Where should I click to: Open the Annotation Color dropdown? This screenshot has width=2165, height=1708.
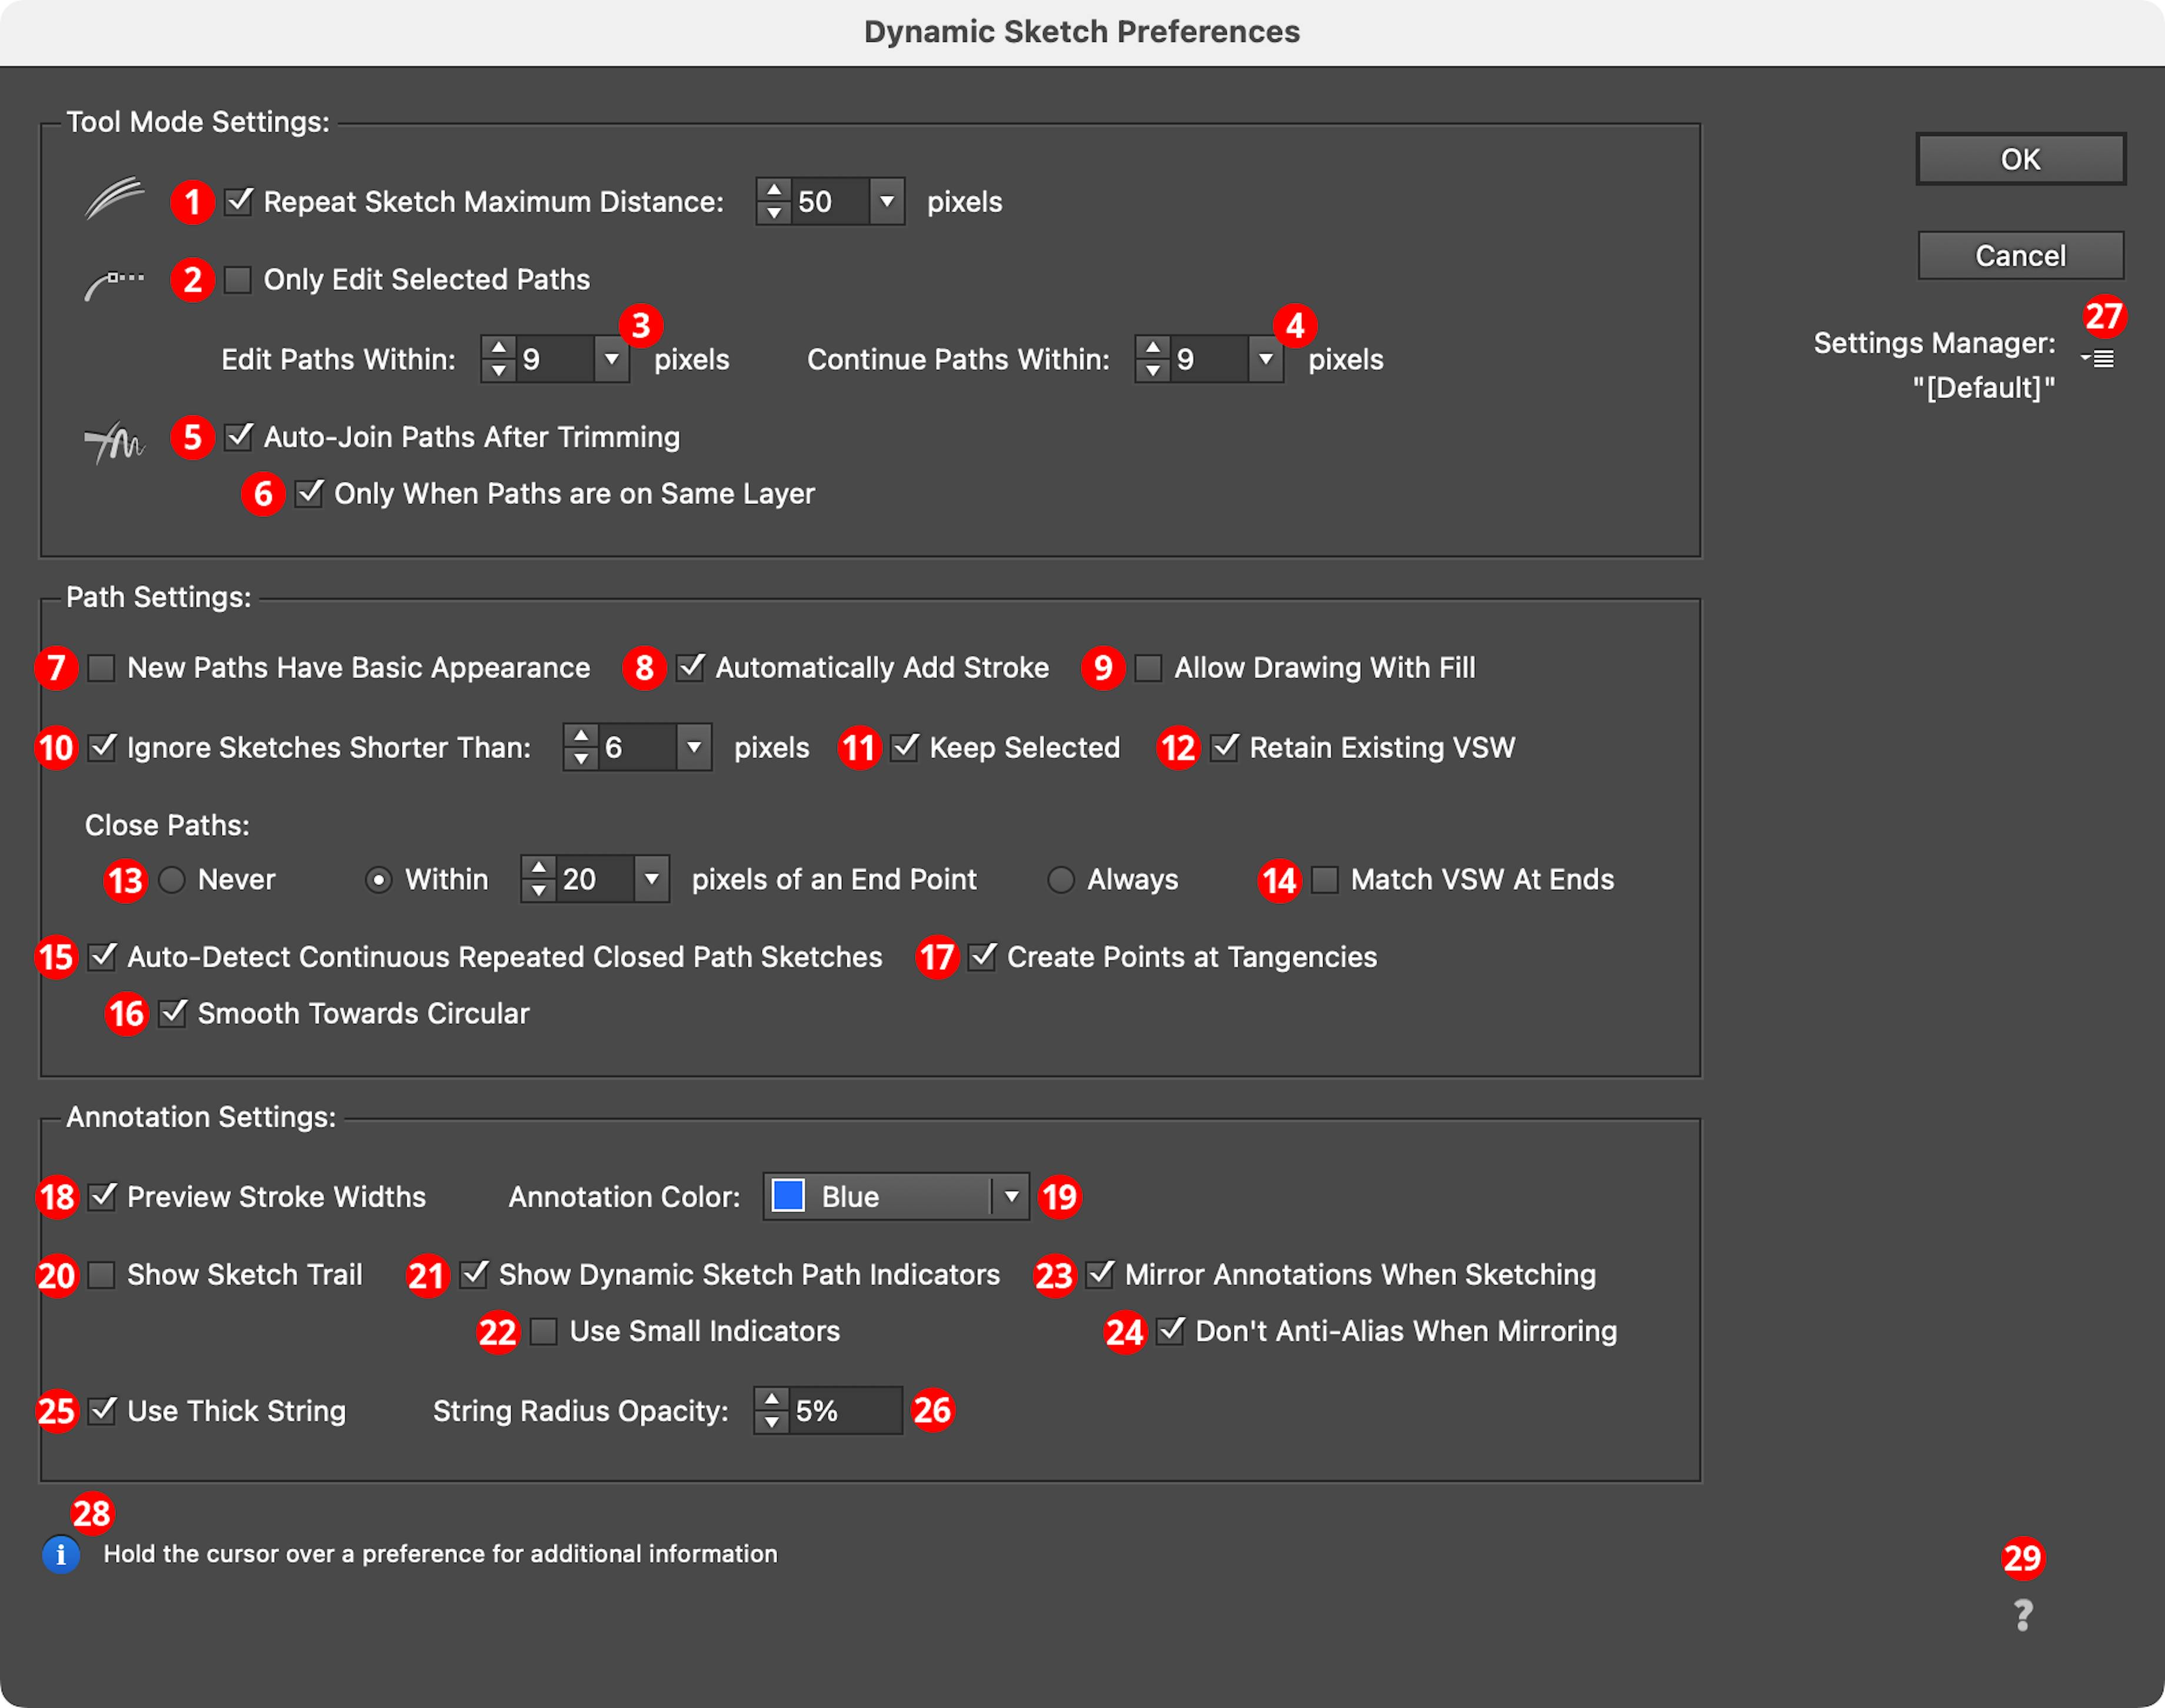click(1012, 1196)
